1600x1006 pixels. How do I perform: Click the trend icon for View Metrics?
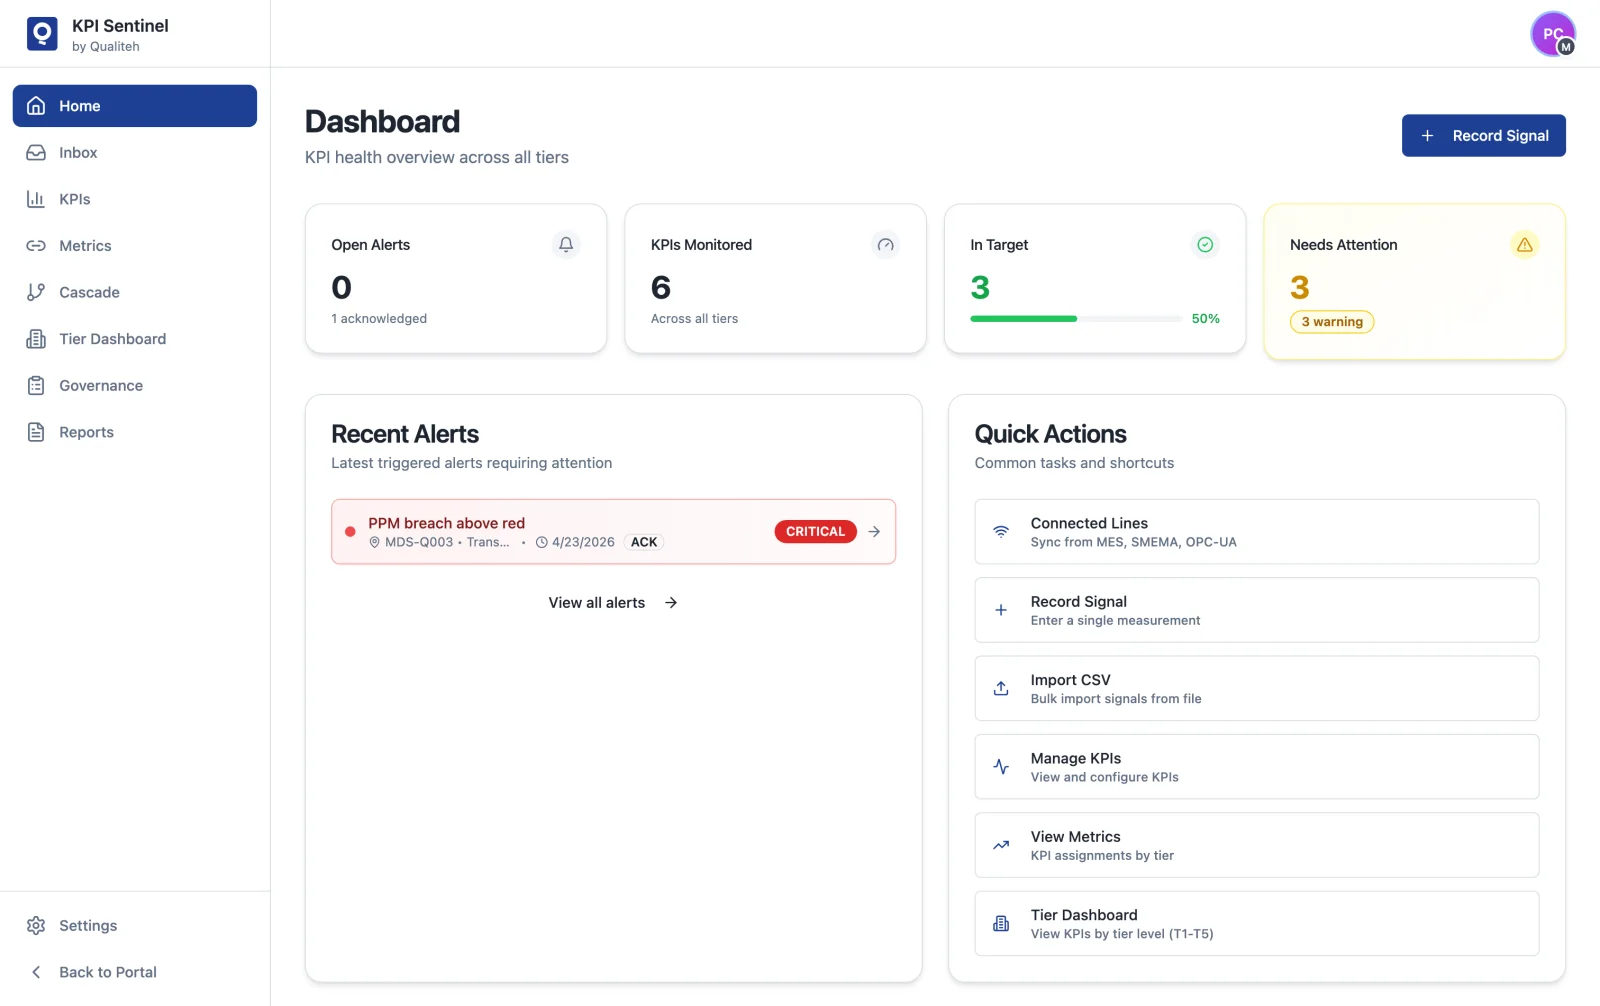tap(1001, 845)
